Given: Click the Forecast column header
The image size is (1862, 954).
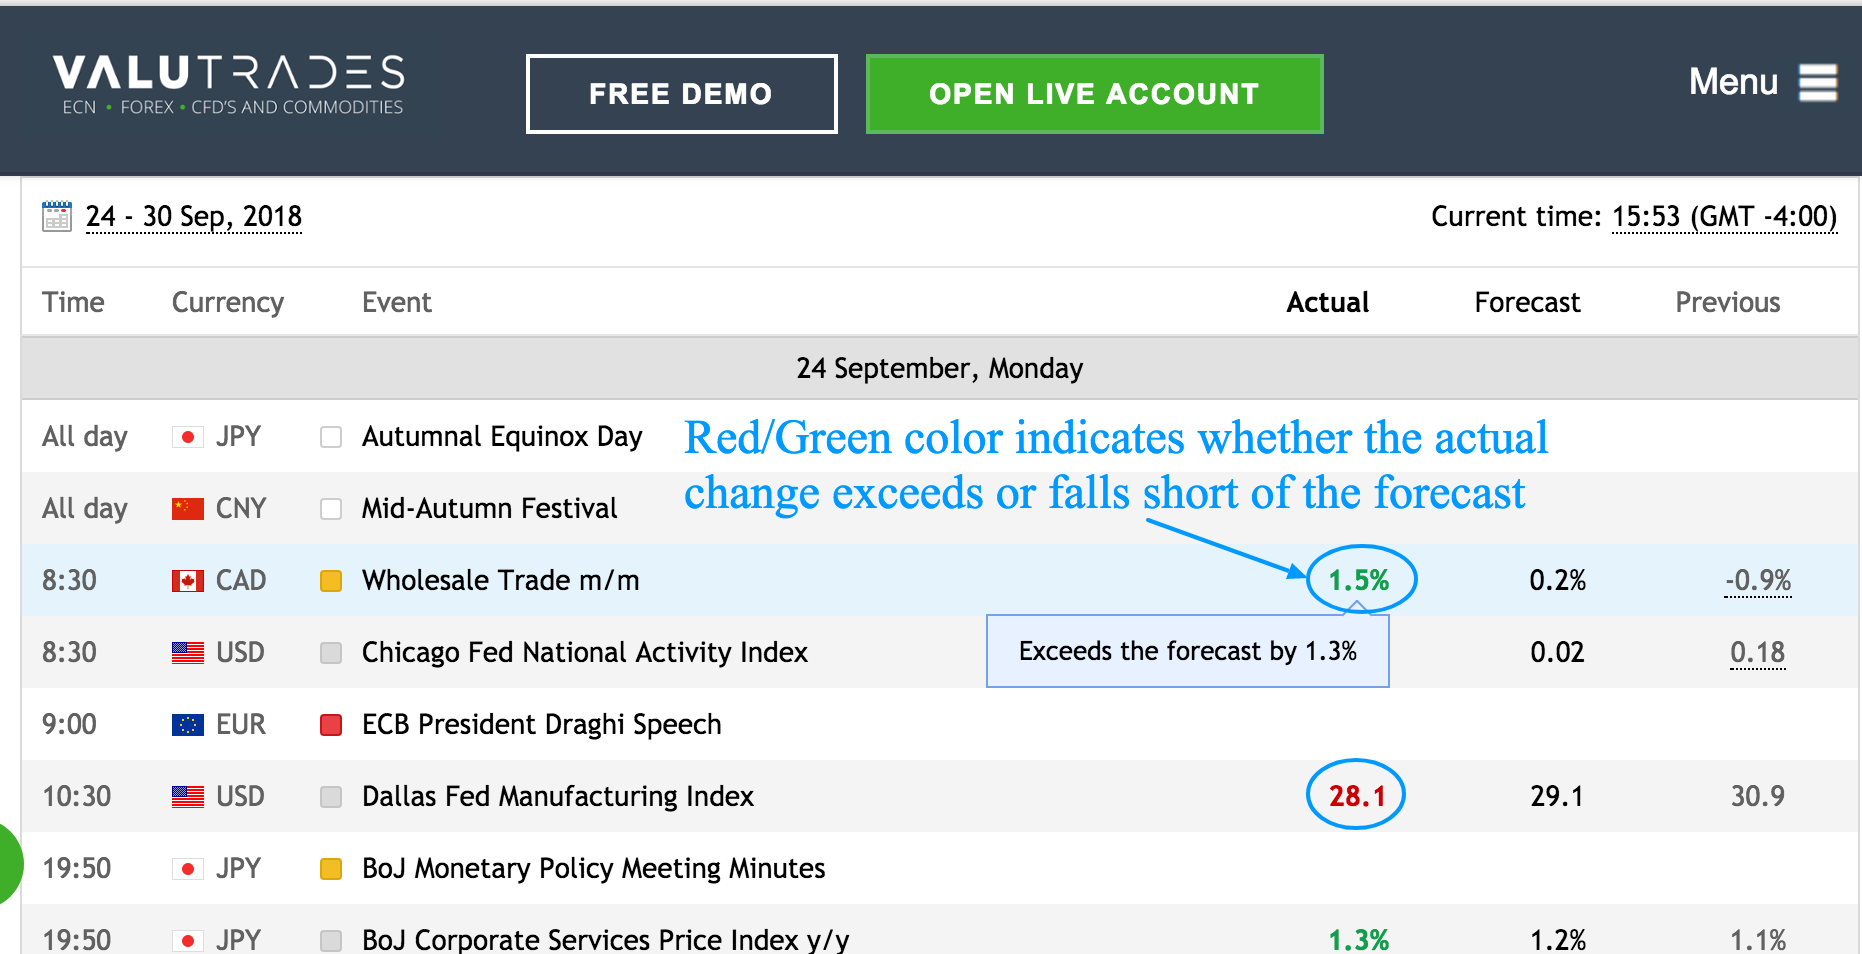Looking at the screenshot, I should (x=1527, y=302).
